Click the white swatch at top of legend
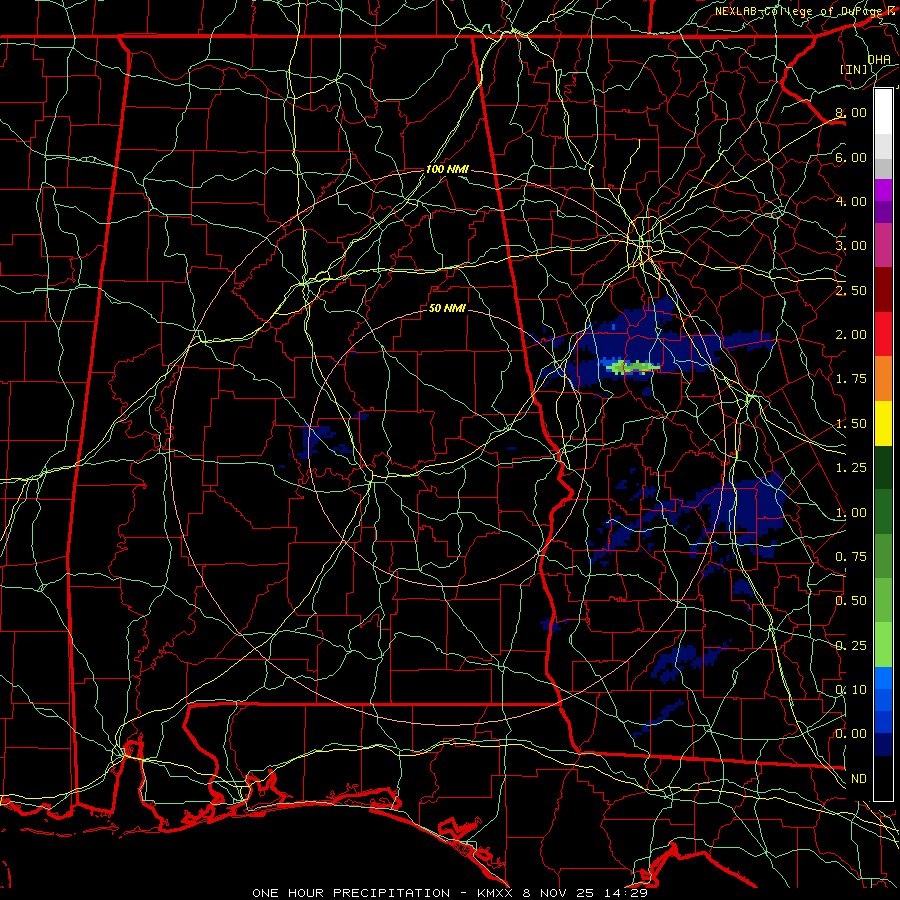Screen dimensions: 900x900 pyautogui.click(x=883, y=112)
